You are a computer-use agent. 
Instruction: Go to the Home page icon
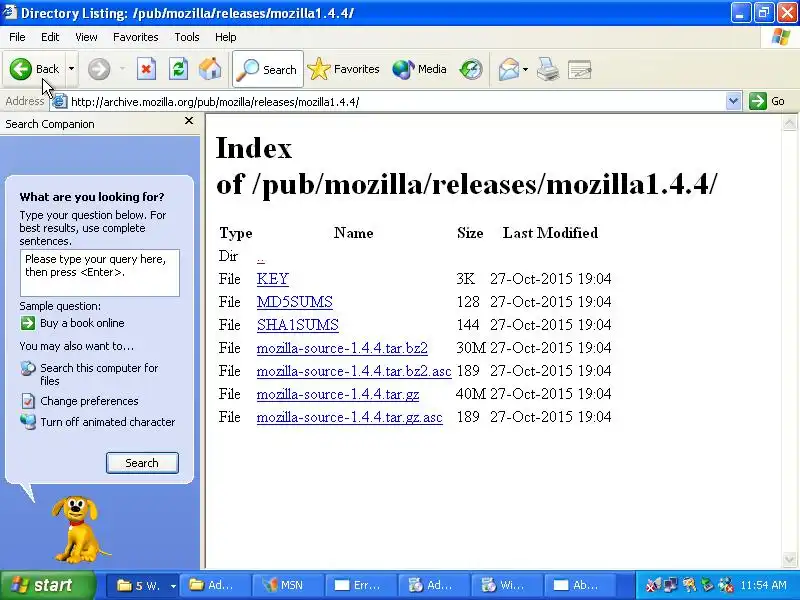(x=210, y=69)
